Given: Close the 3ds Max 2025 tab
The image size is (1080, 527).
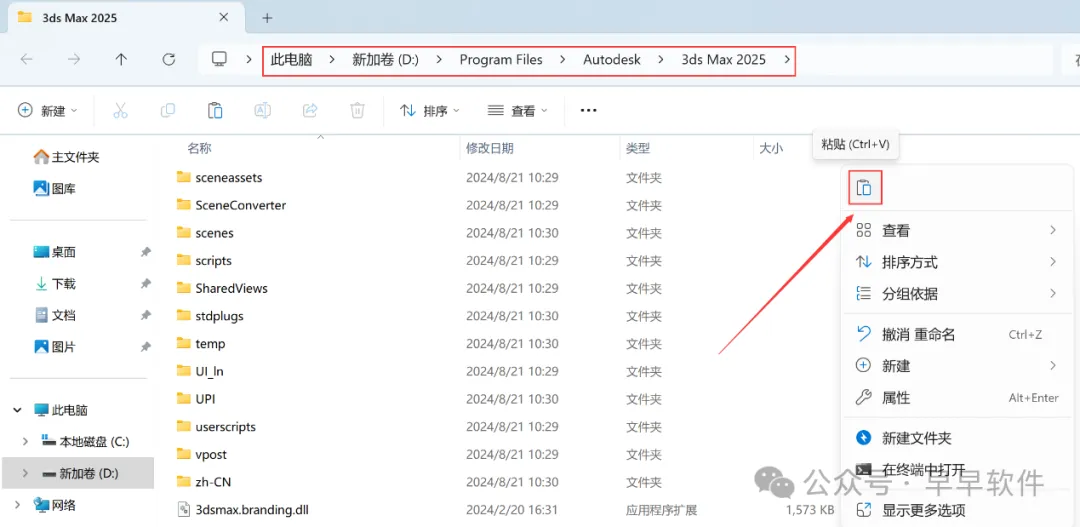Looking at the screenshot, I should tap(223, 17).
